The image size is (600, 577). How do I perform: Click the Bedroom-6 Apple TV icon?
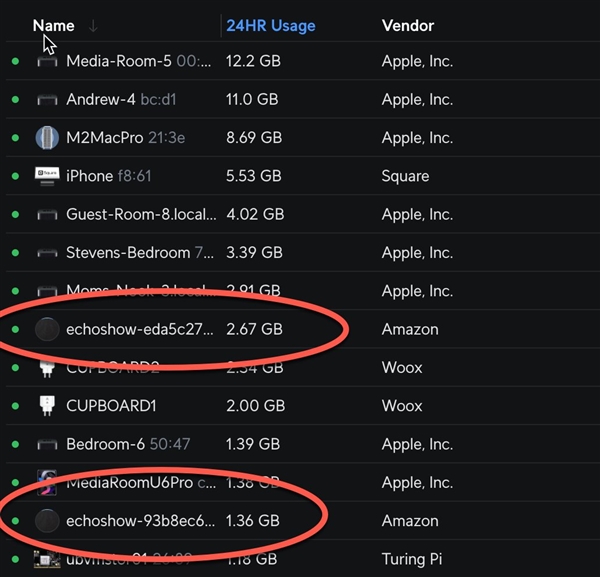pos(47,444)
